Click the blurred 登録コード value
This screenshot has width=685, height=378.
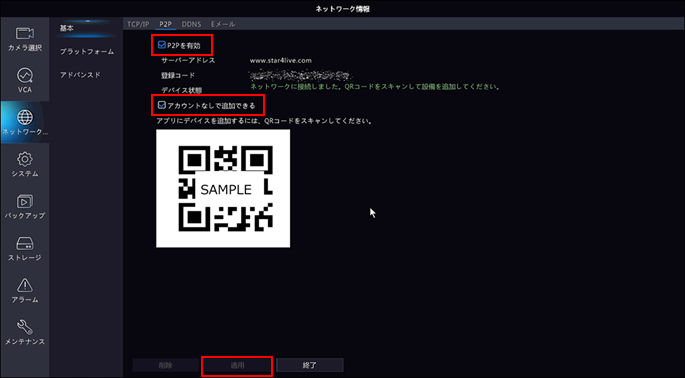pos(300,75)
